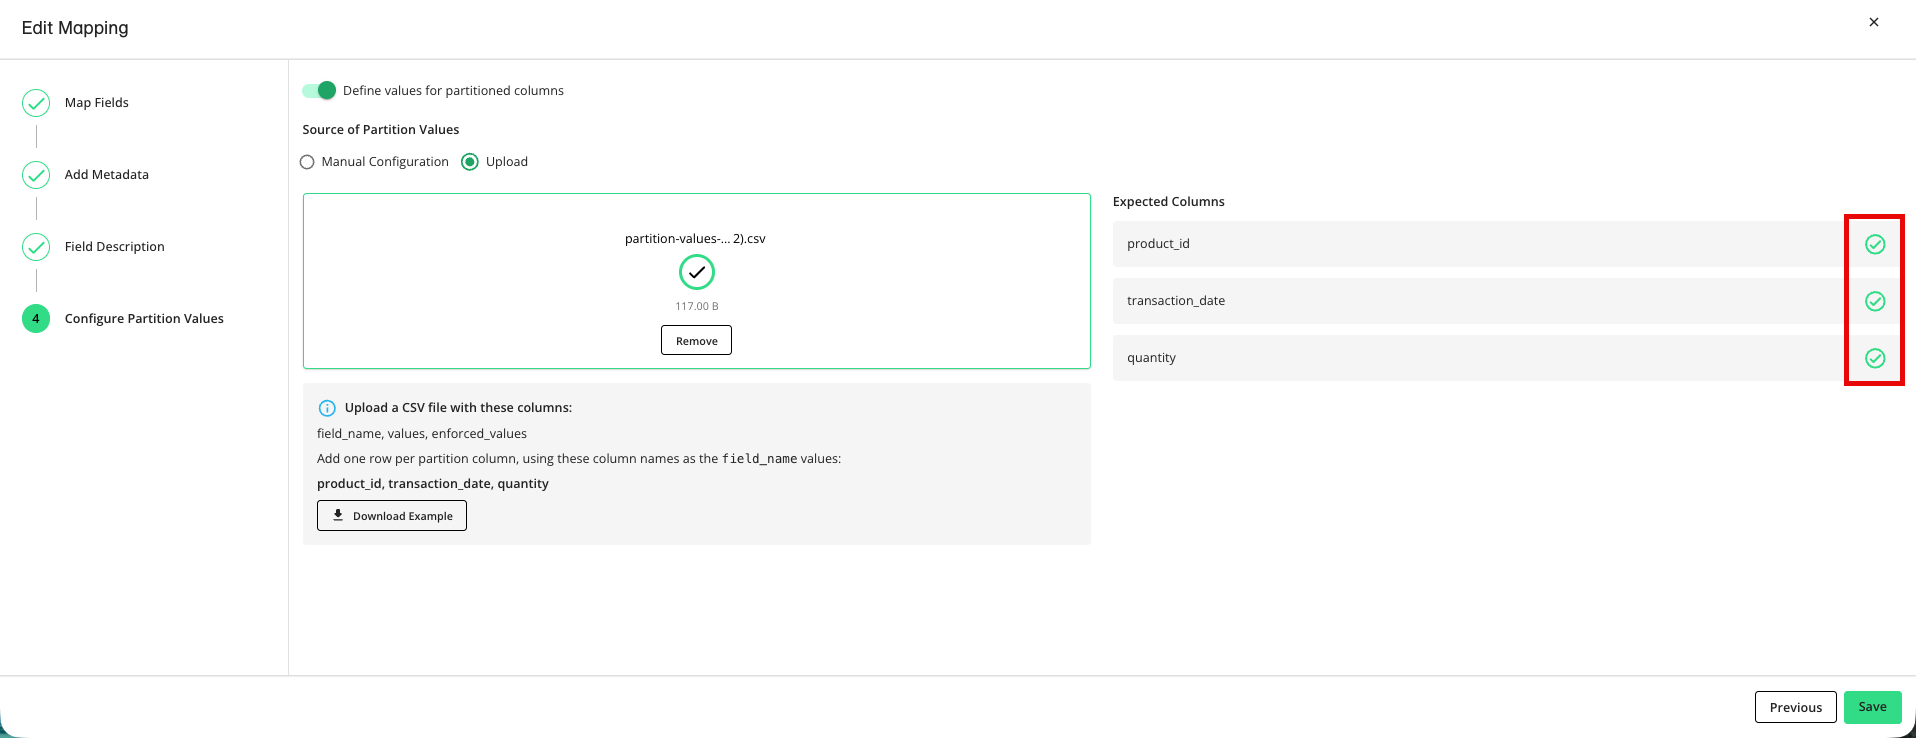The width and height of the screenshot is (1916, 738).
Task: Close the Edit Mapping dialog
Action: point(1874,22)
